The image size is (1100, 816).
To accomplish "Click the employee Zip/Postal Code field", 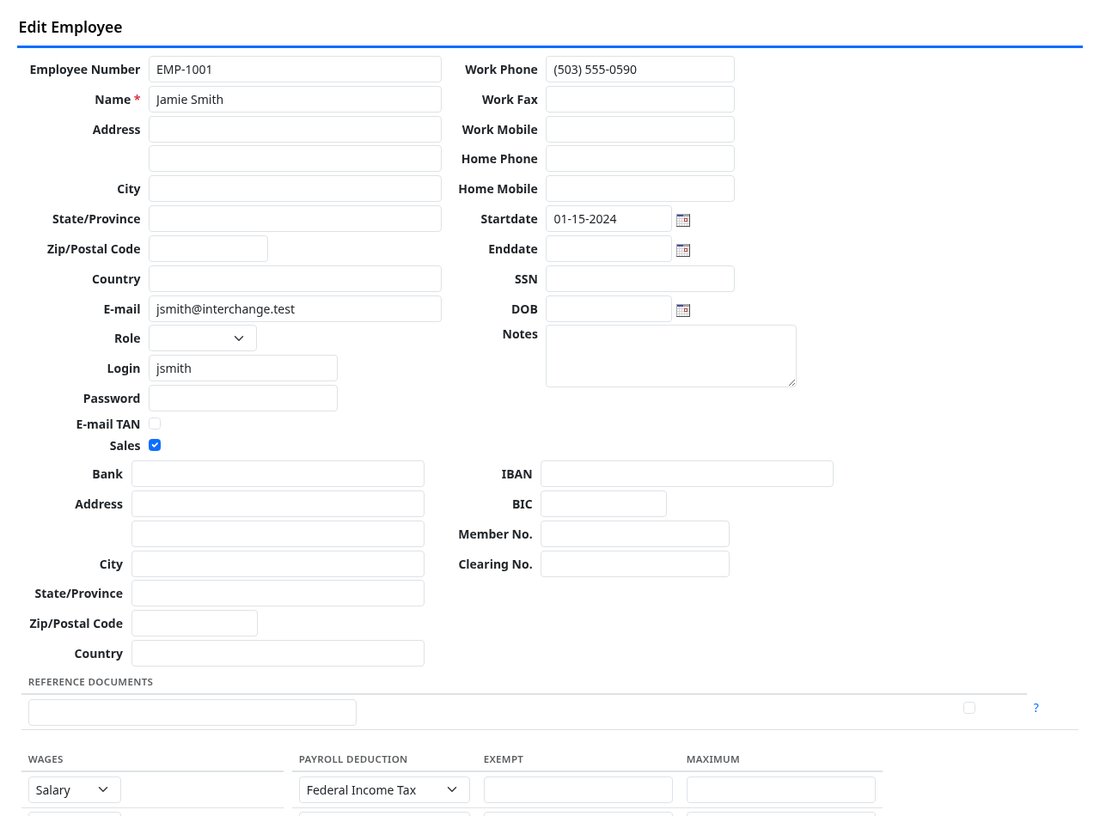I will point(208,248).
